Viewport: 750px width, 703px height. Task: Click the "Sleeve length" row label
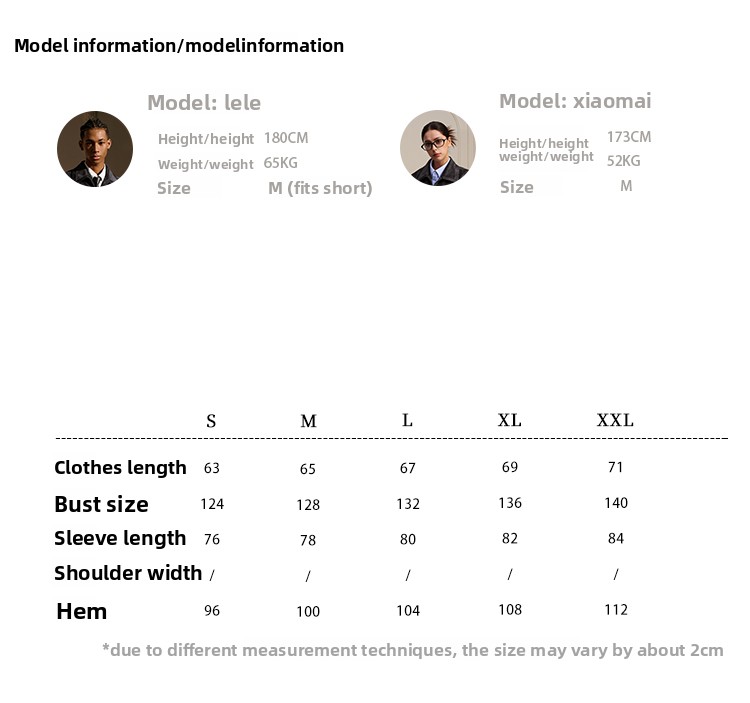click(x=120, y=538)
